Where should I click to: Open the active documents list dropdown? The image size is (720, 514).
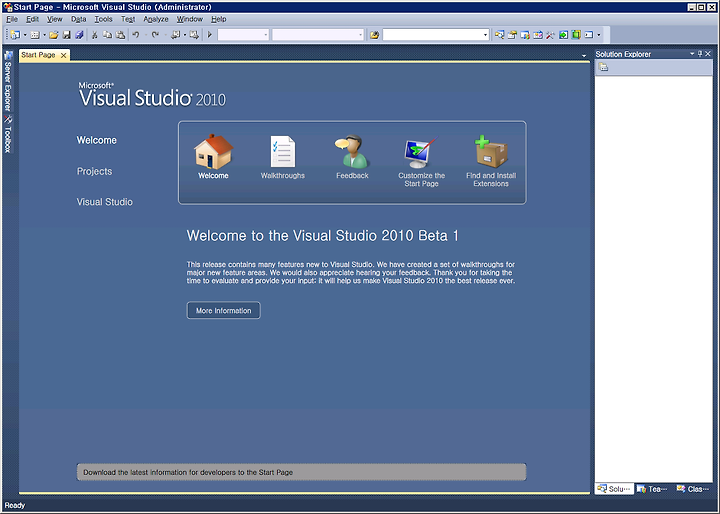pos(584,56)
